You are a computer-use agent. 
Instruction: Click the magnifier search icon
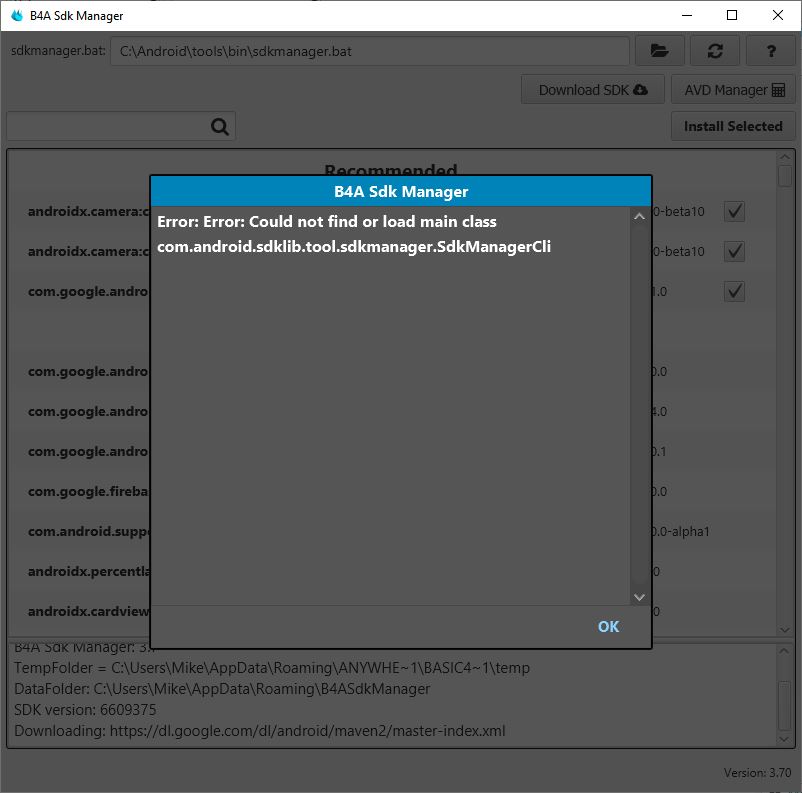[x=220, y=126]
